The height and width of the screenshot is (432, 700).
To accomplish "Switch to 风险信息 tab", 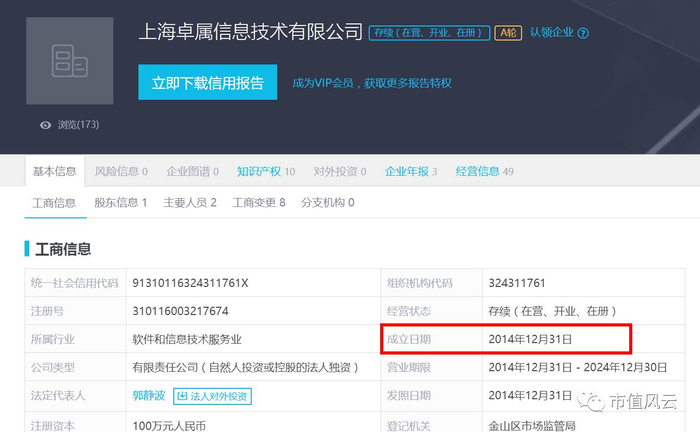I will coord(121,171).
